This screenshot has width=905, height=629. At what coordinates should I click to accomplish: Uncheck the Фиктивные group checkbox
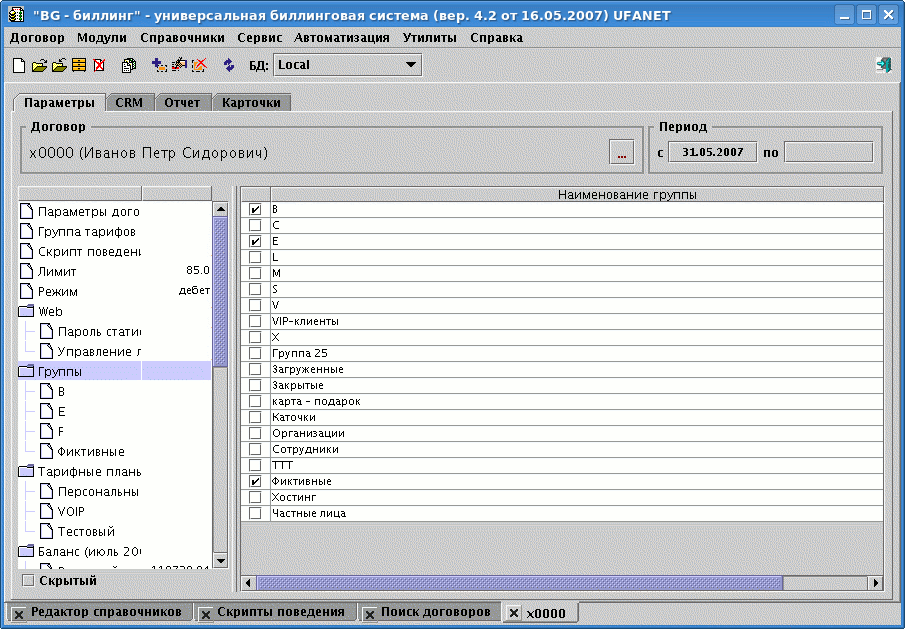click(x=255, y=482)
